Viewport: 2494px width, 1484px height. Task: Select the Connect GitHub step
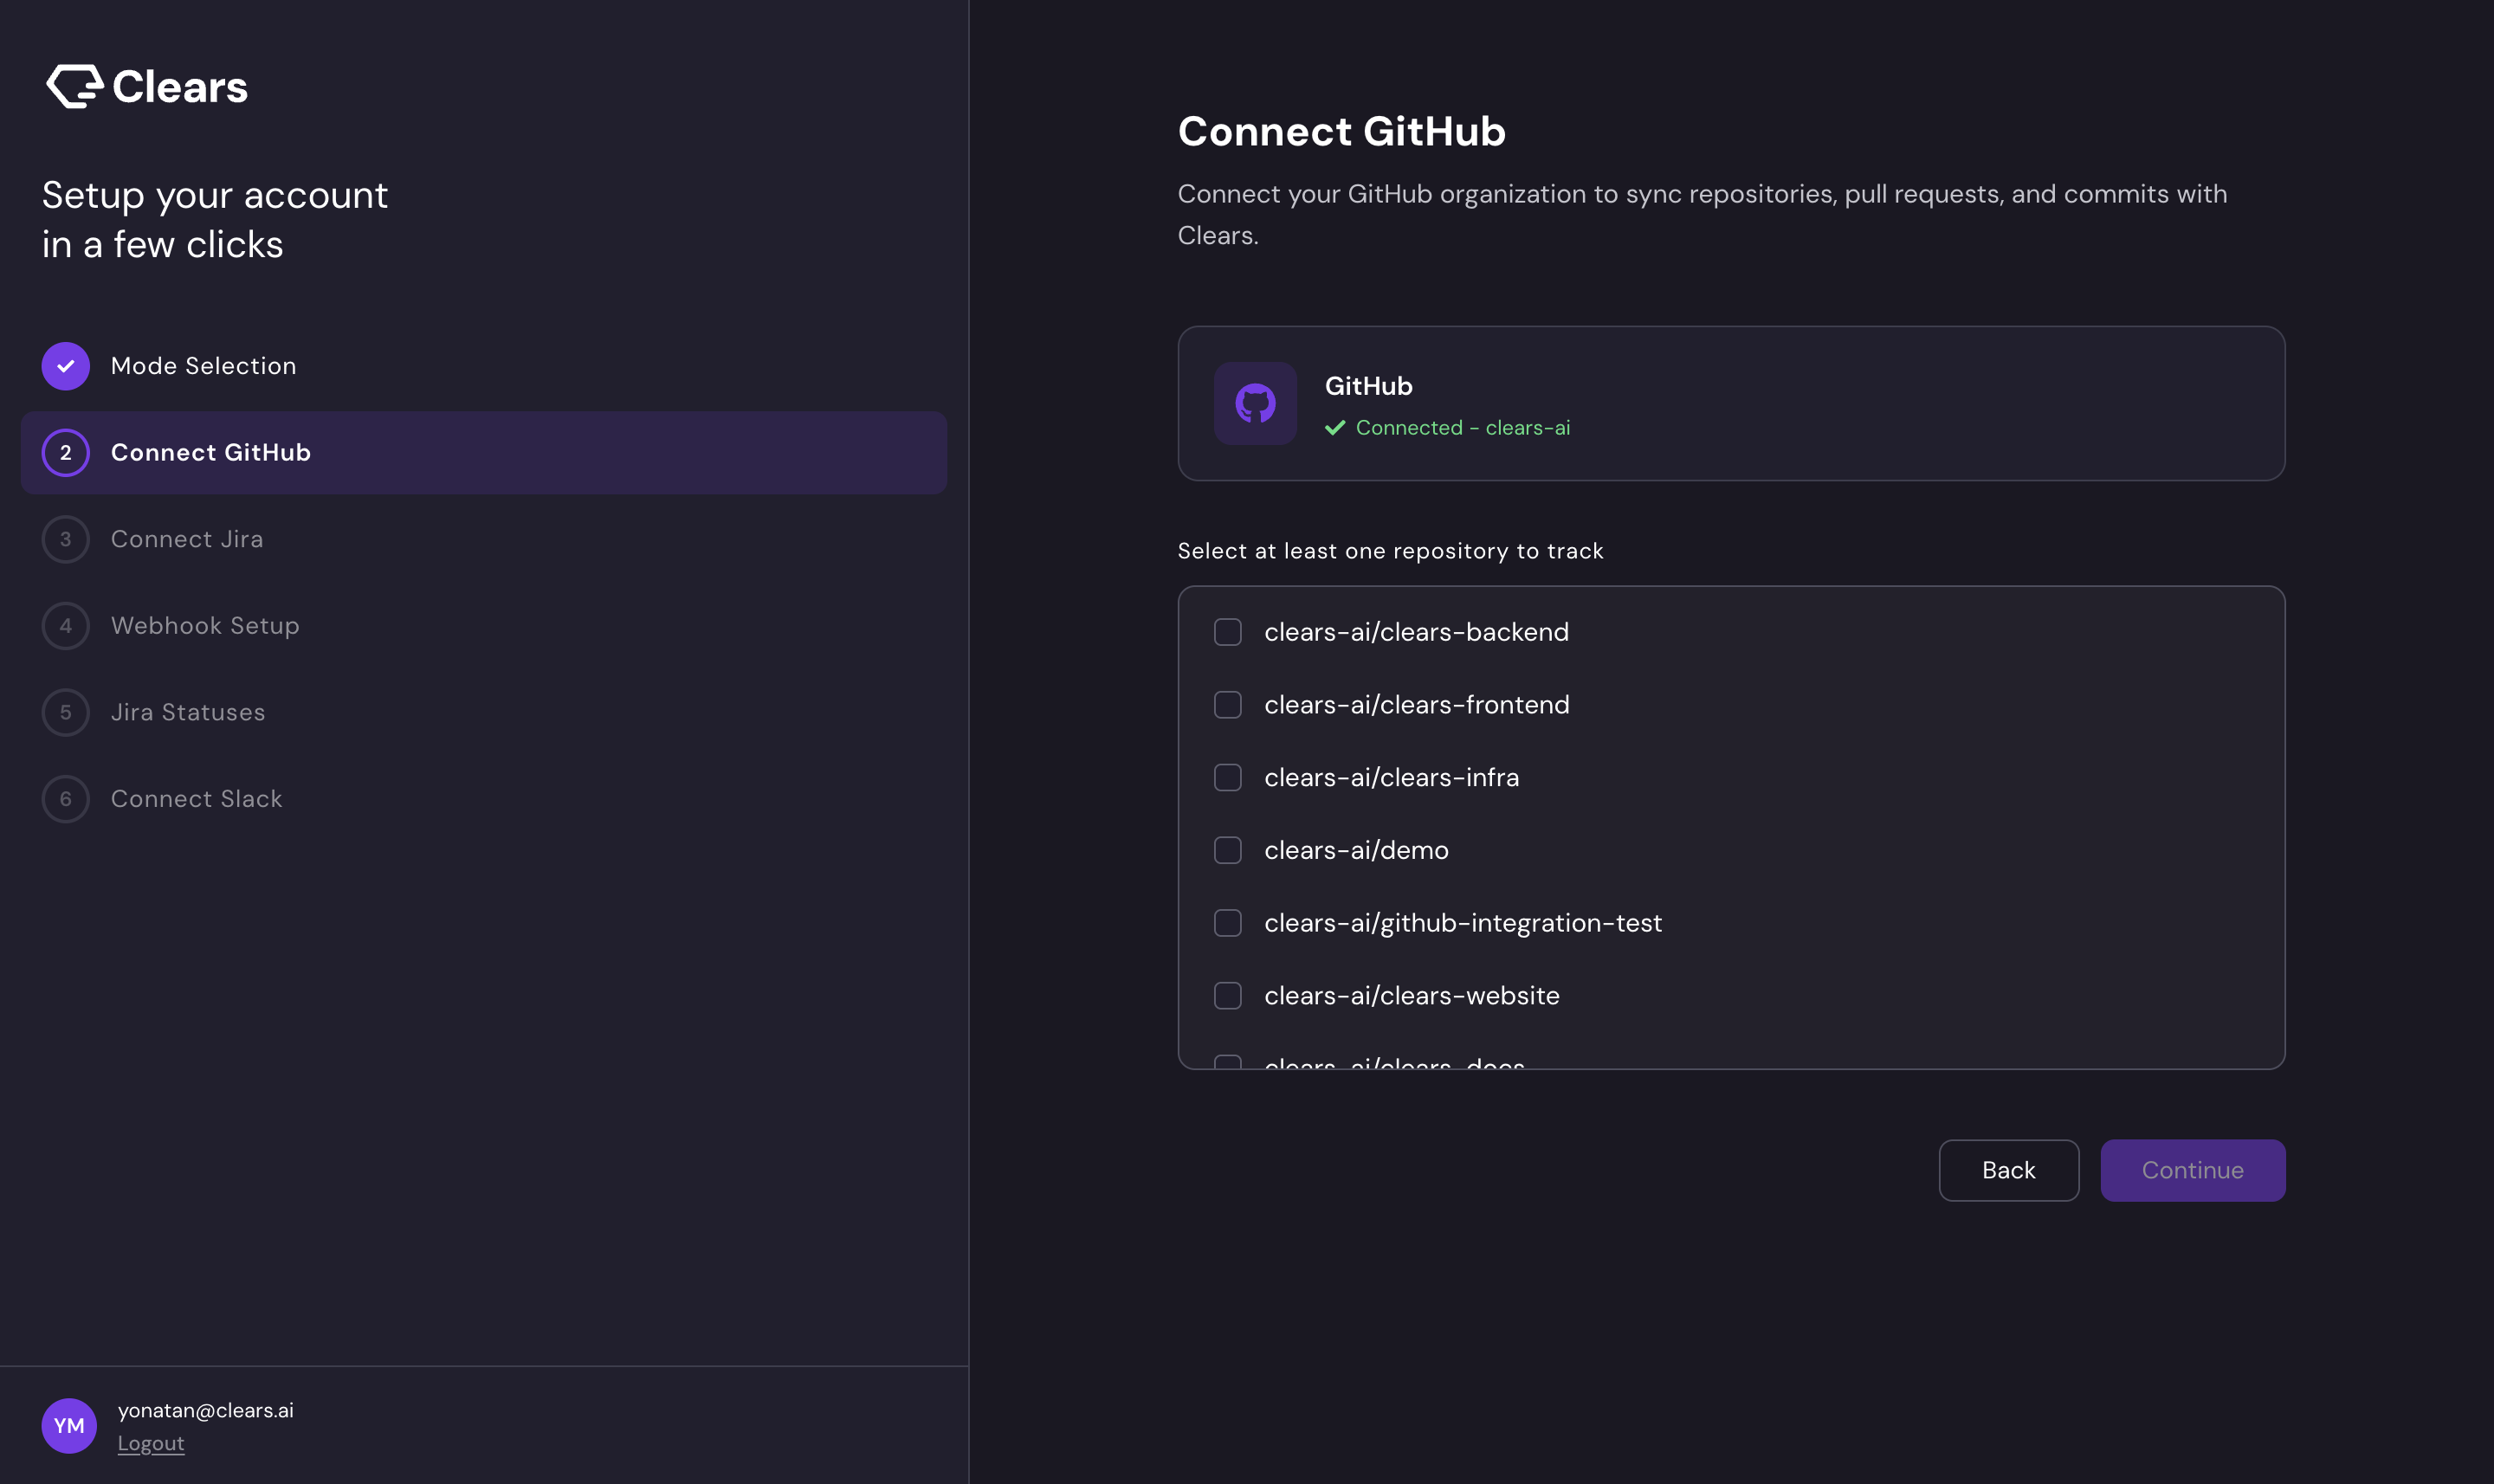pyautogui.click(x=484, y=453)
